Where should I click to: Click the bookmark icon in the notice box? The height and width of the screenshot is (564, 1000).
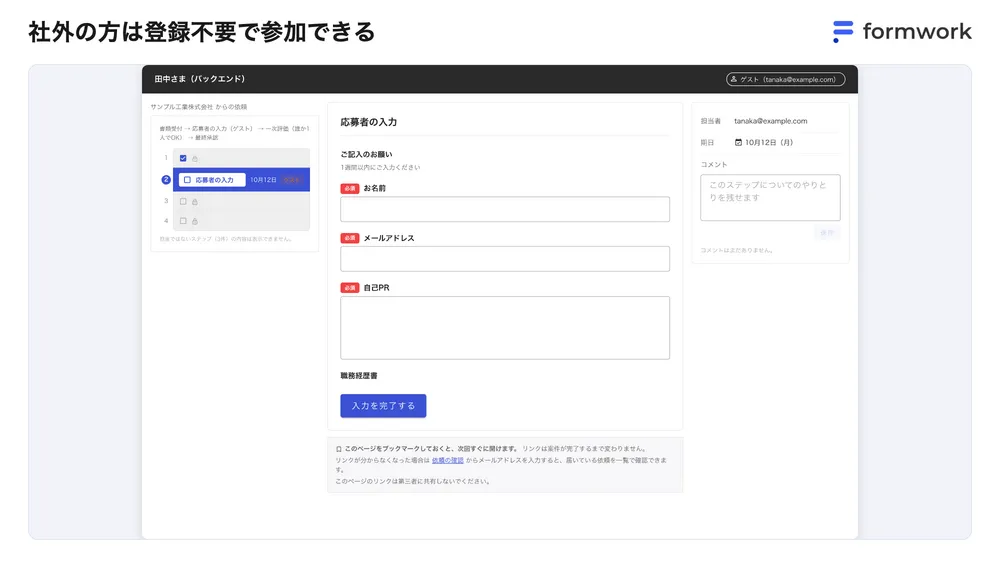tap(339, 449)
